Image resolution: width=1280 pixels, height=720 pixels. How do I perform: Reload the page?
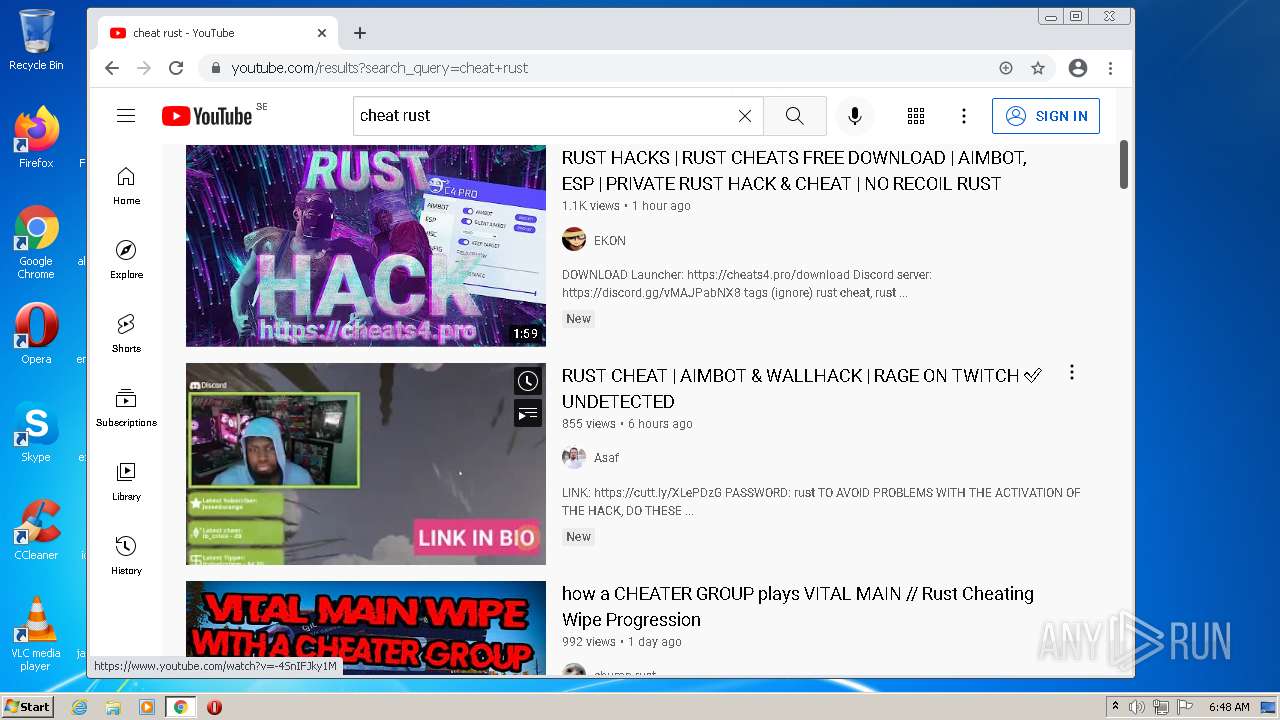(x=176, y=68)
